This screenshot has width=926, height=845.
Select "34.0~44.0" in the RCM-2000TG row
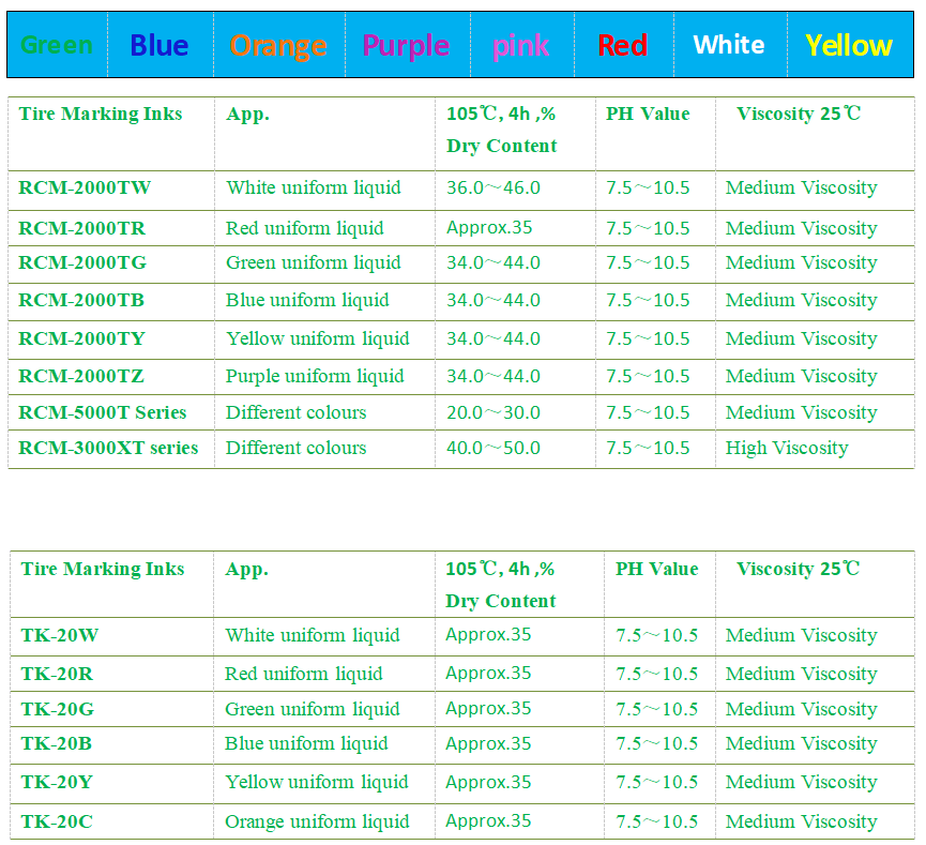click(x=493, y=263)
